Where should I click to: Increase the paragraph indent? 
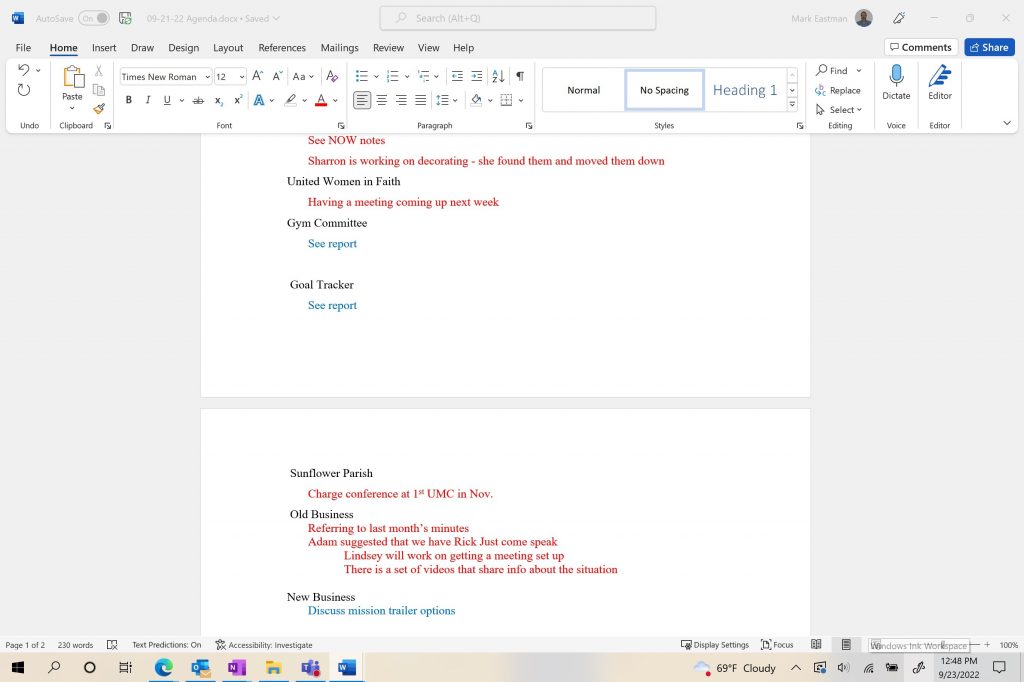476,77
